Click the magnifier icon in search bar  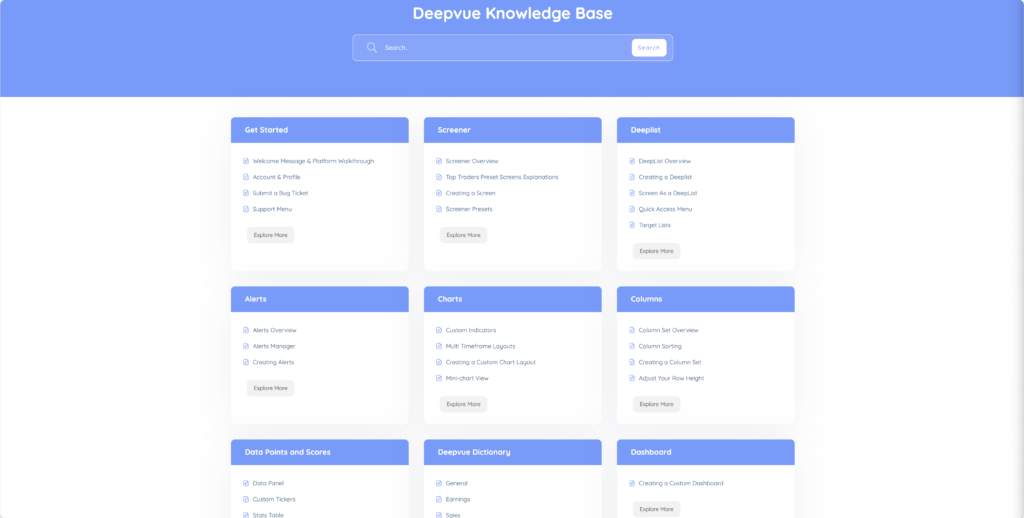click(372, 48)
